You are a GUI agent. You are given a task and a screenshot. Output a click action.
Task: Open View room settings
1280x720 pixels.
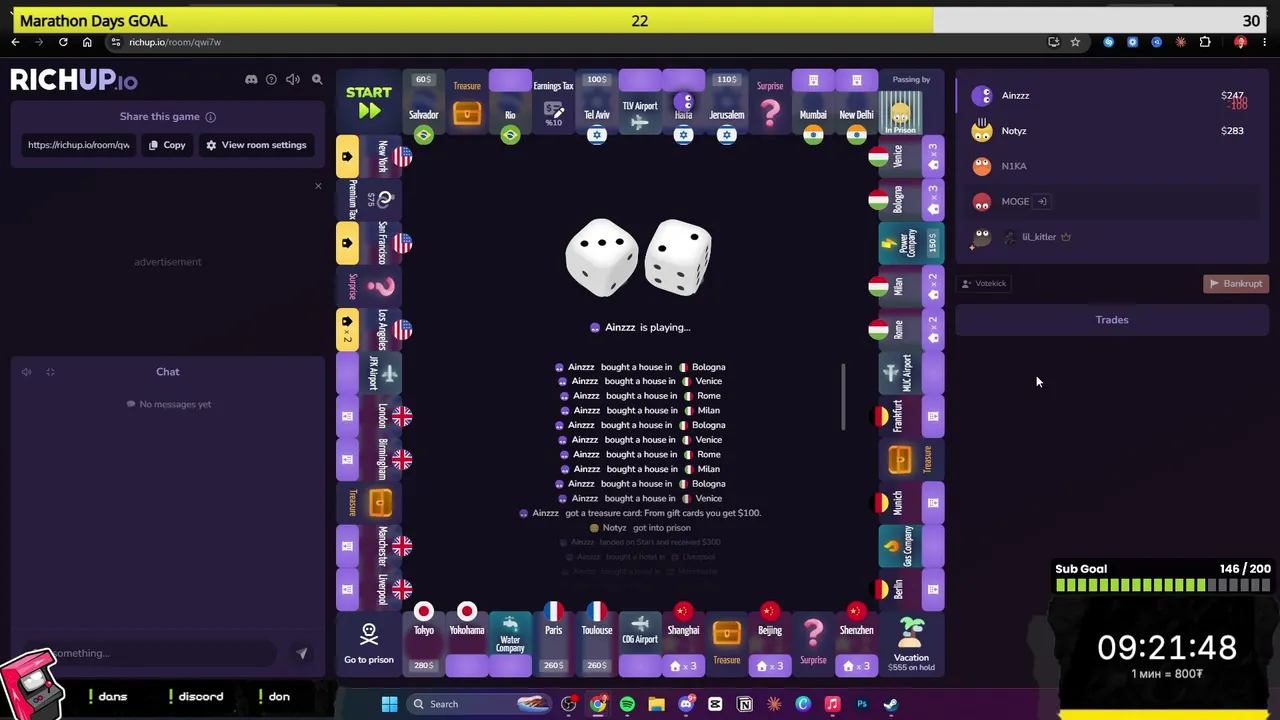(256, 145)
